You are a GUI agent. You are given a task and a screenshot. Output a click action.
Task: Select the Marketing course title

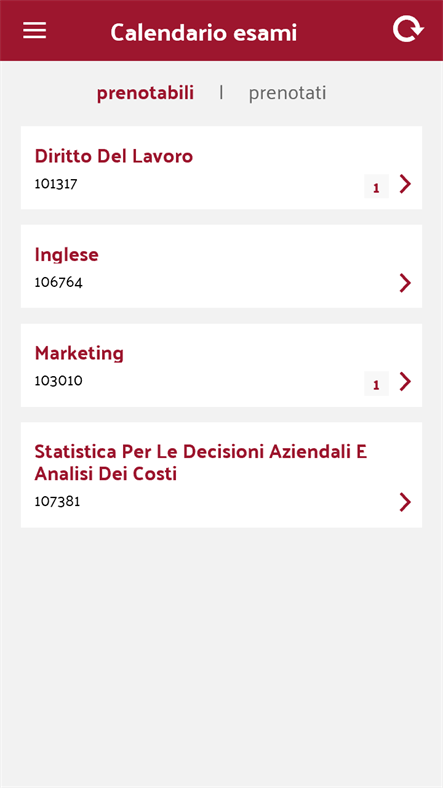click(x=79, y=354)
